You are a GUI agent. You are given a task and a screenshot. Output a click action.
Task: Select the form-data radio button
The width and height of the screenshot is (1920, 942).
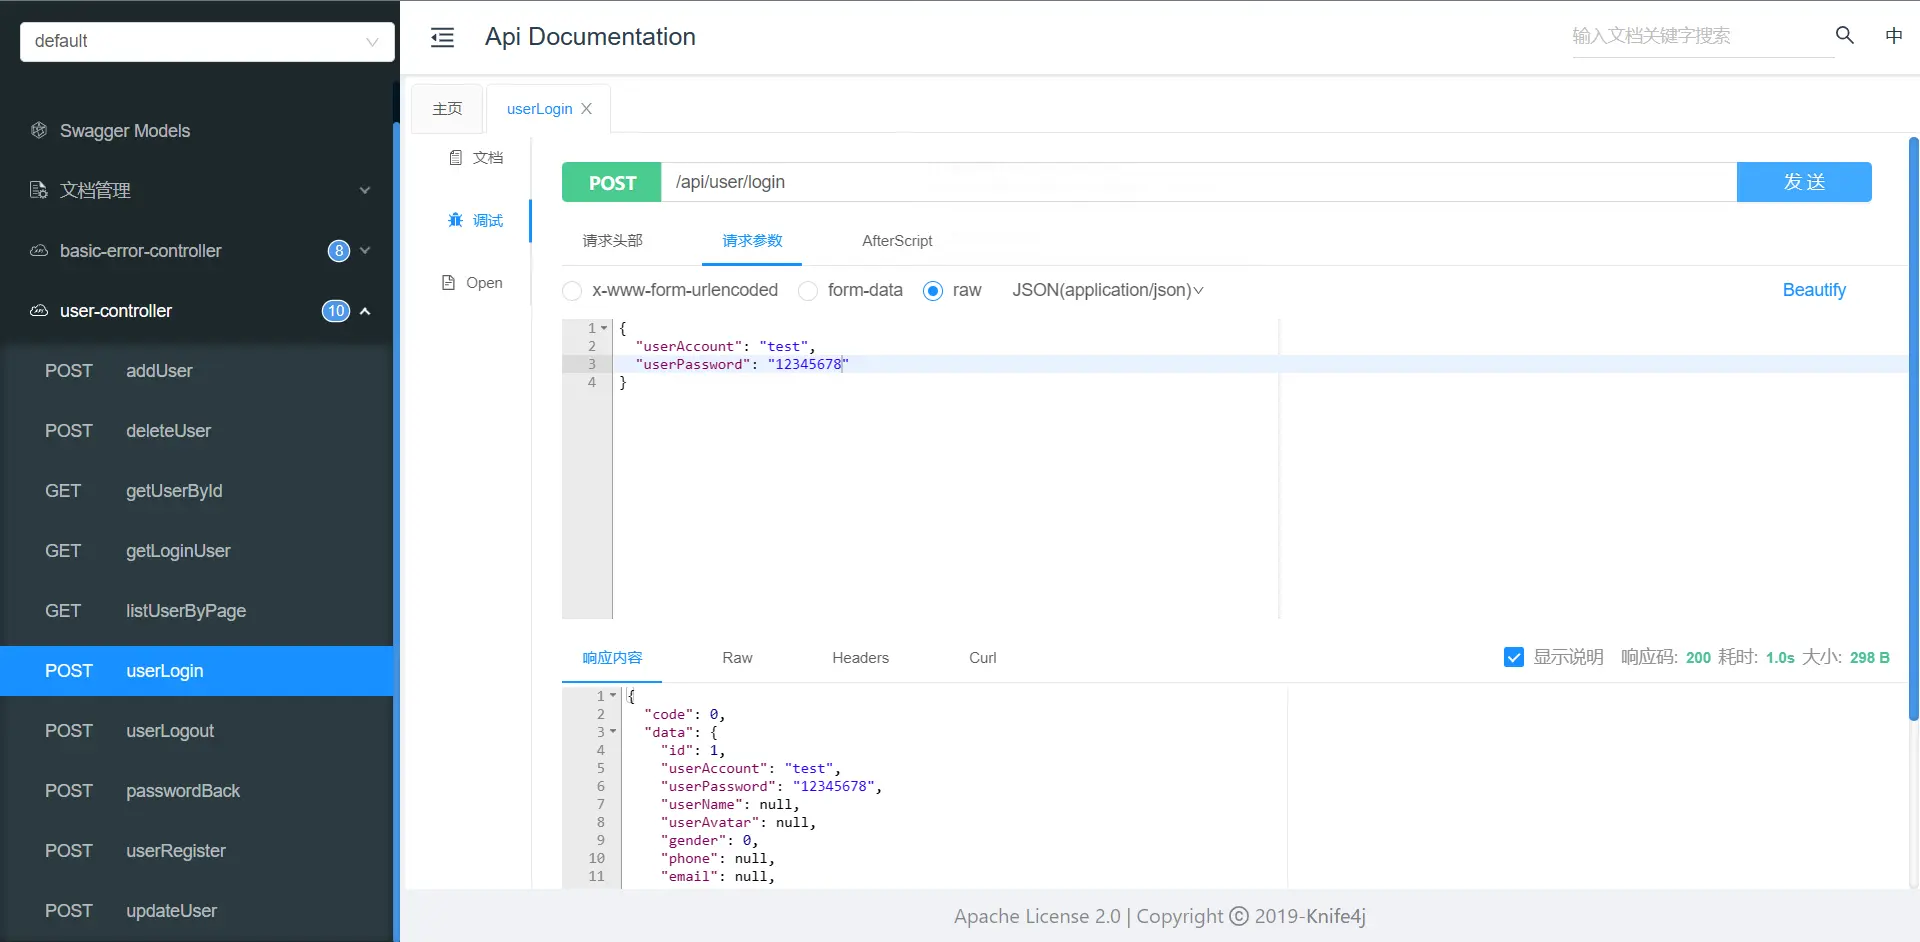pos(808,291)
